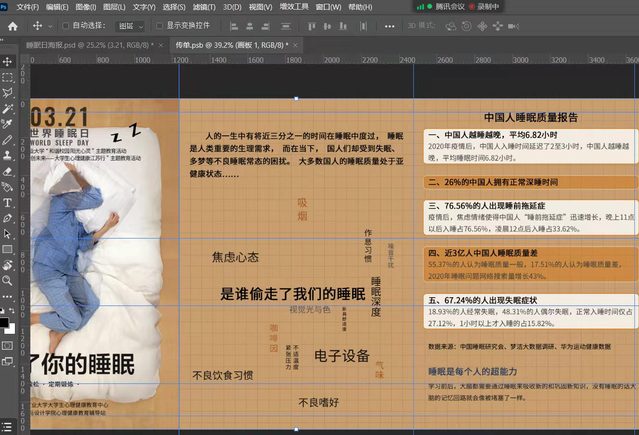Screen dimensions: 639x435
Task: Activate the Crop tool
Action: click(7, 124)
